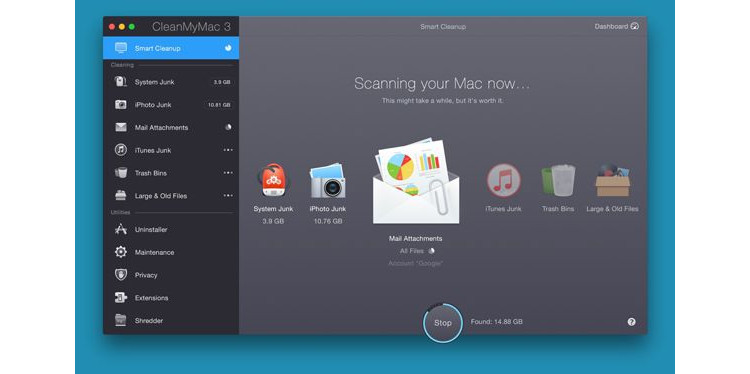This screenshot has width=750, height=374.
Task: Click the 'Found: 14.88 GB' text
Action: coord(496,322)
